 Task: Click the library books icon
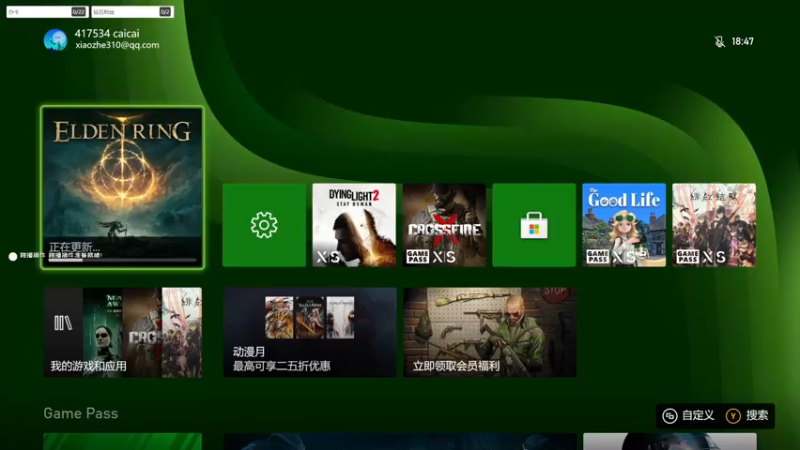click(x=63, y=323)
